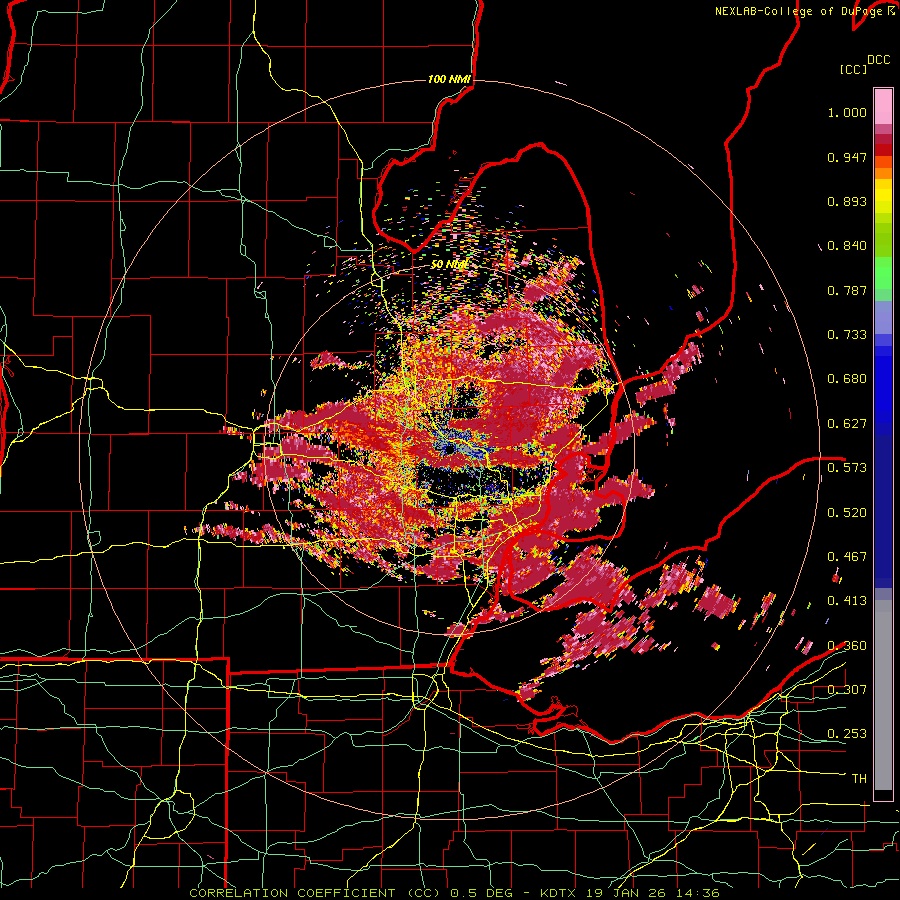Click the 14:36 timestamp in the caption

coord(699,893)
